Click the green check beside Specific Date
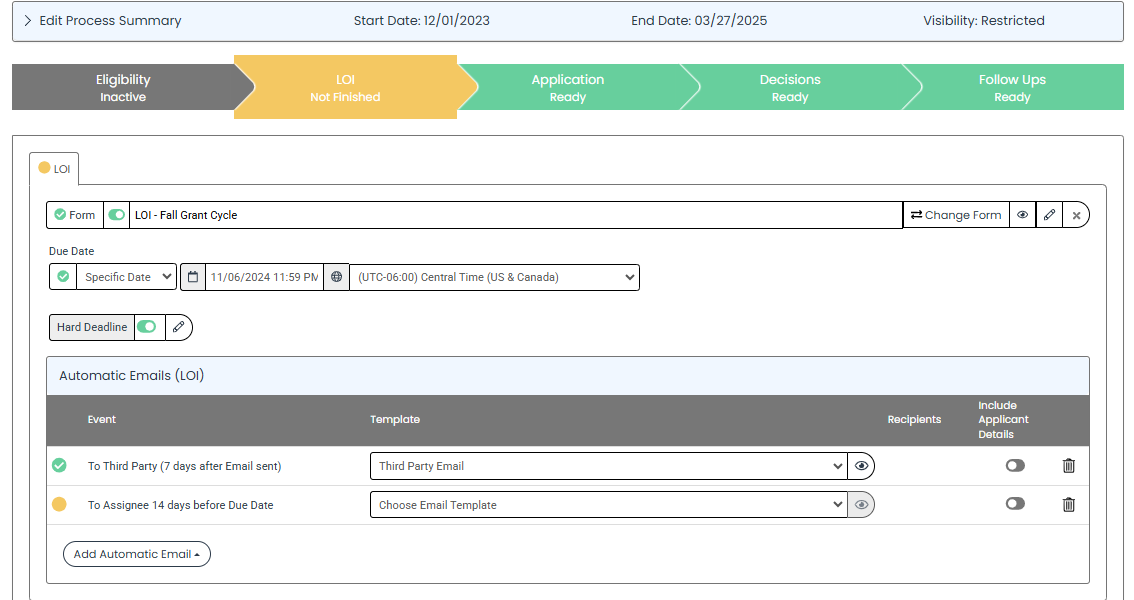Viewport: 1134px width, 600px height. (x=63, y=277)
